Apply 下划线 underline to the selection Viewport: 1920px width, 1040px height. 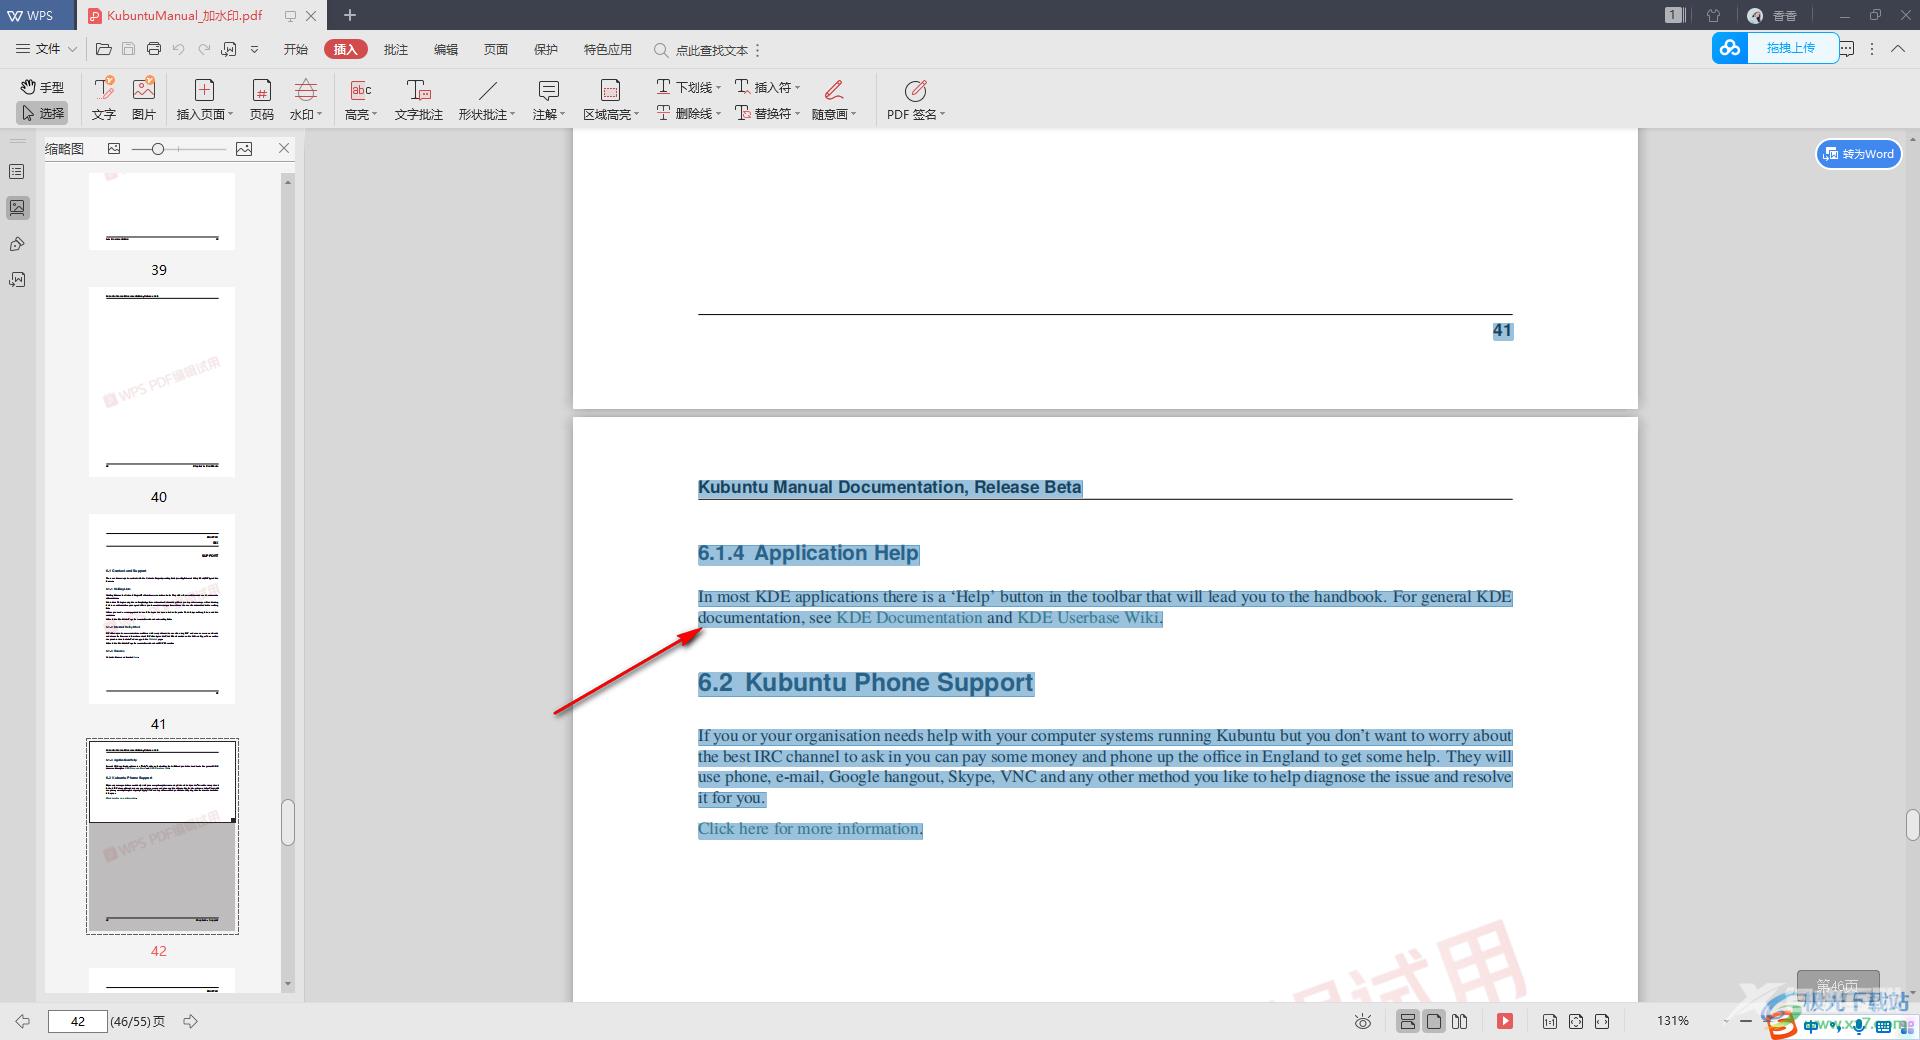[688, 87]
